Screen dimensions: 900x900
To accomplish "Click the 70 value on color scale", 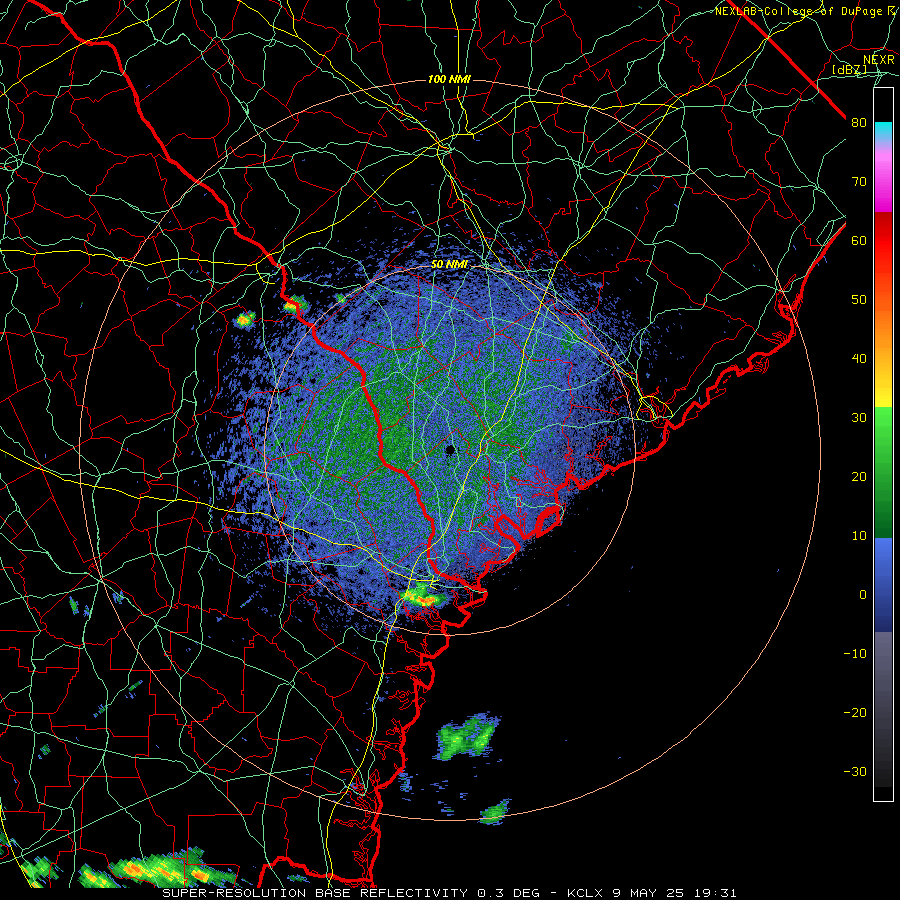I will (x=859, y=182).
